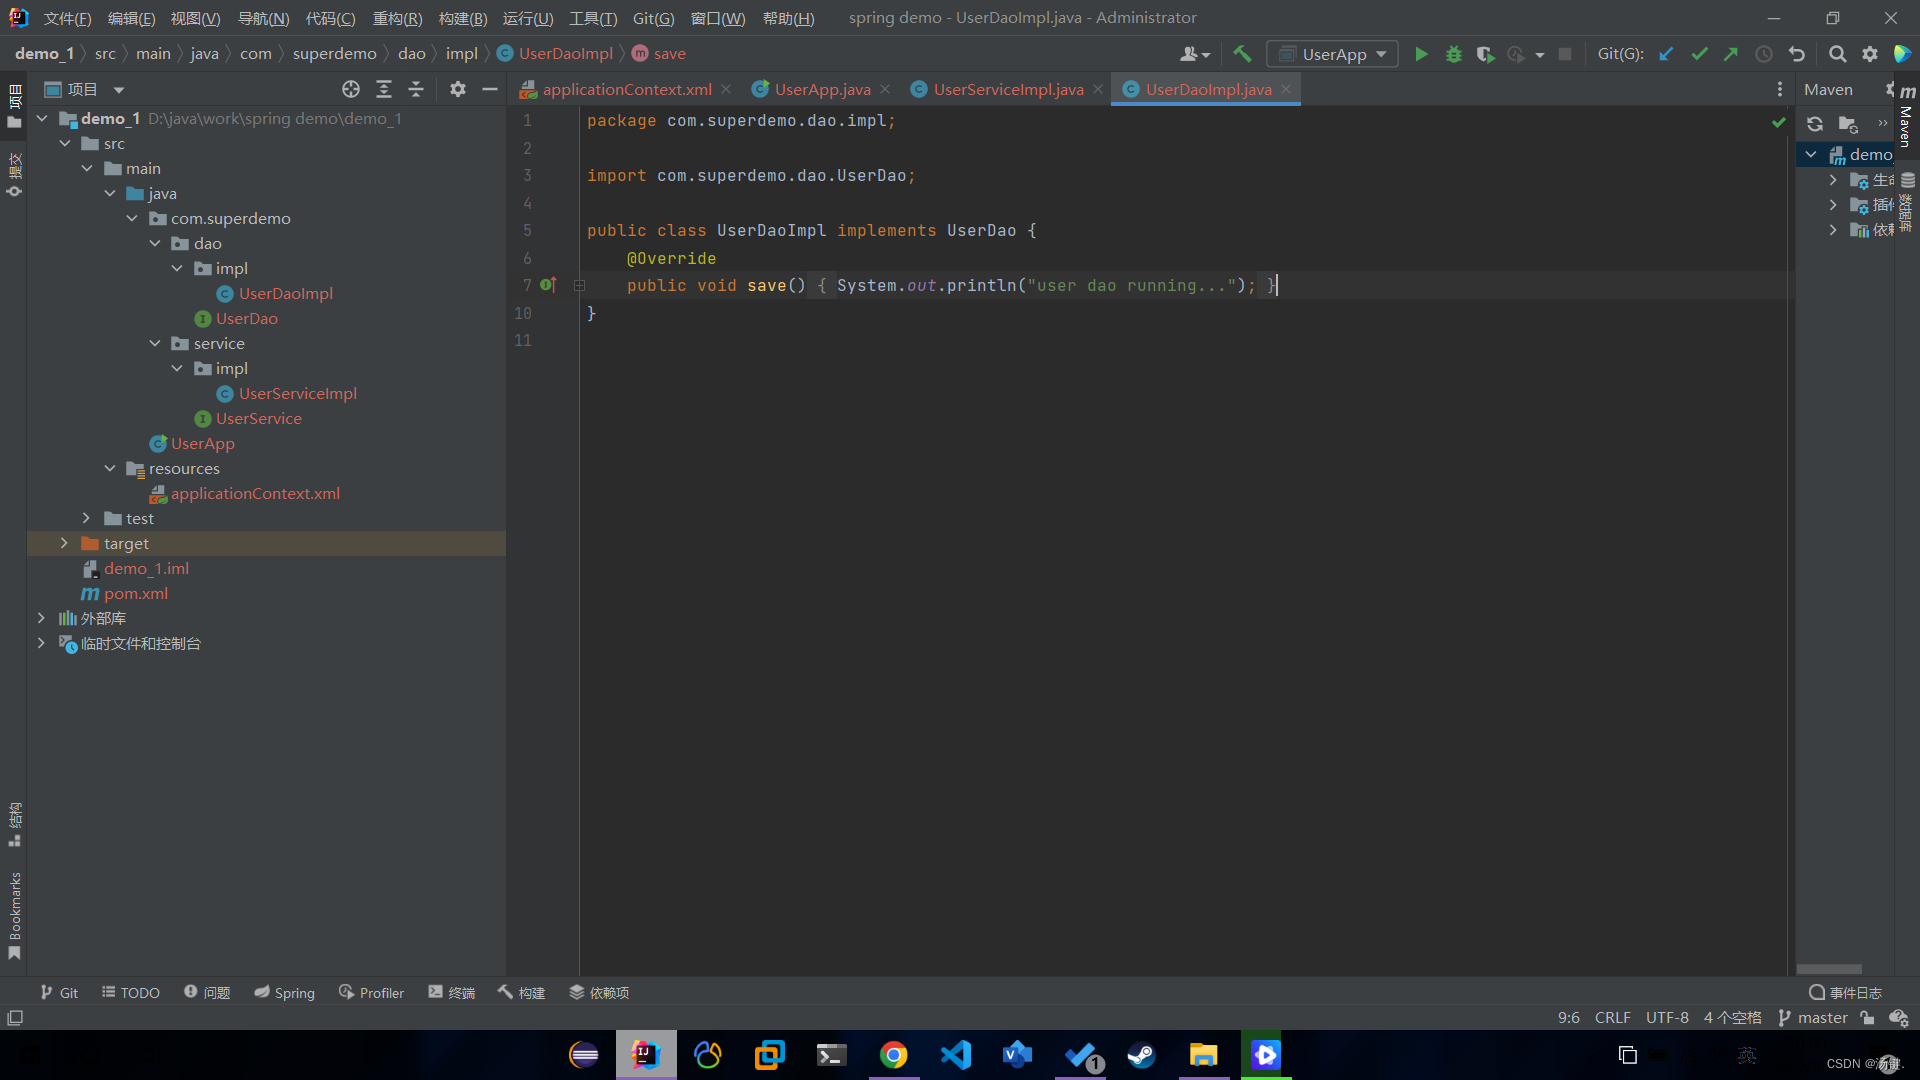Expand the target folder

coord(64,543)
